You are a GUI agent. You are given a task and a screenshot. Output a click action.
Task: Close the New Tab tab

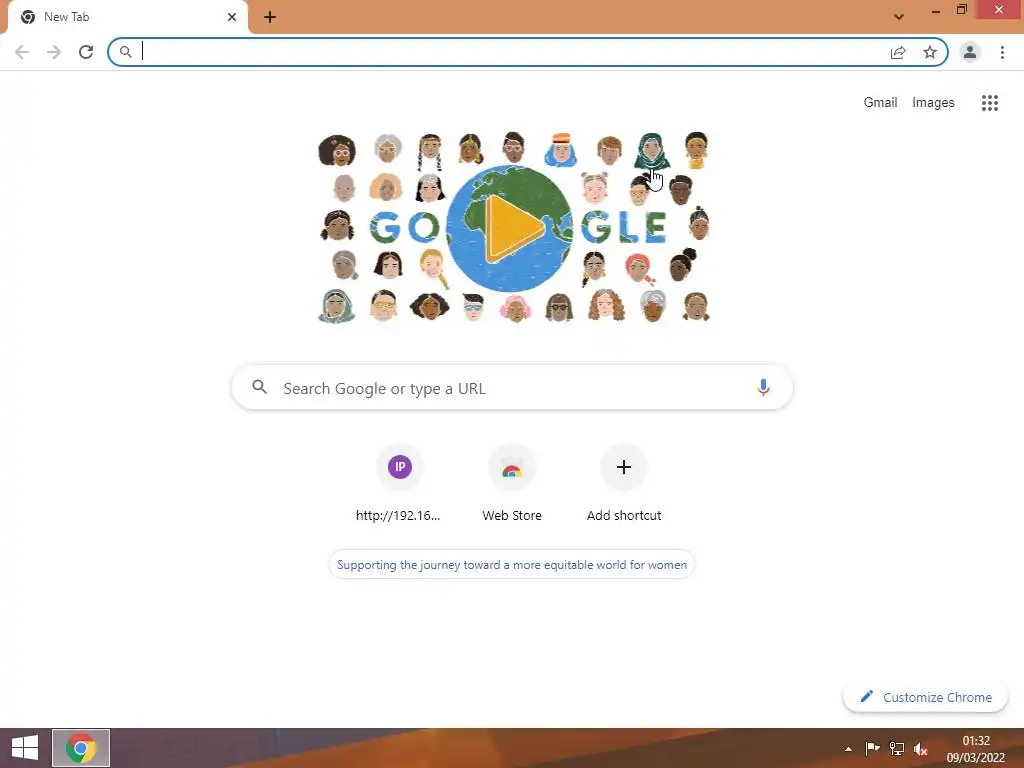click(232, 17)
